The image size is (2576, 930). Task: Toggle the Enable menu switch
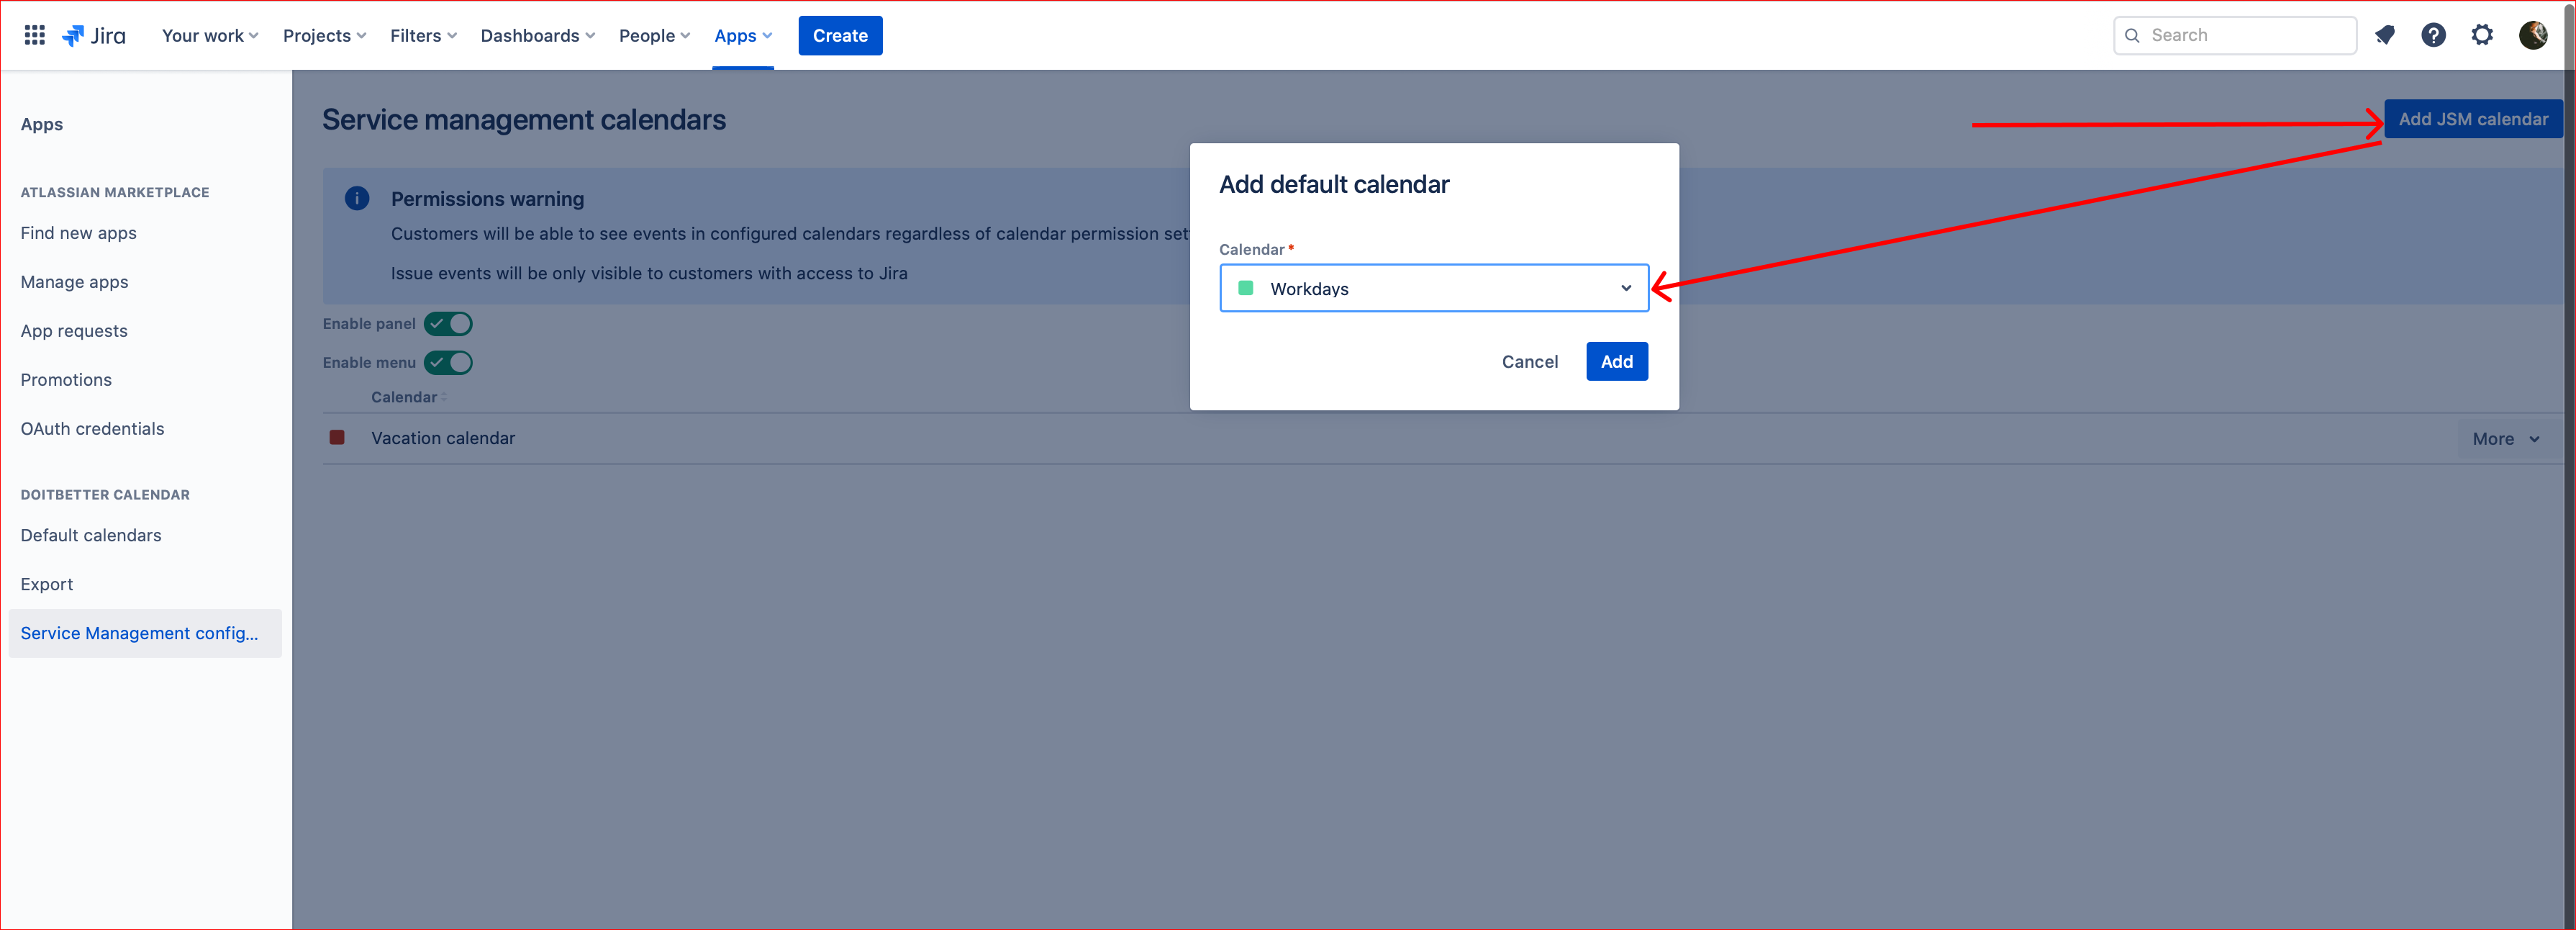pyautogui.click(x=448, y=362)
